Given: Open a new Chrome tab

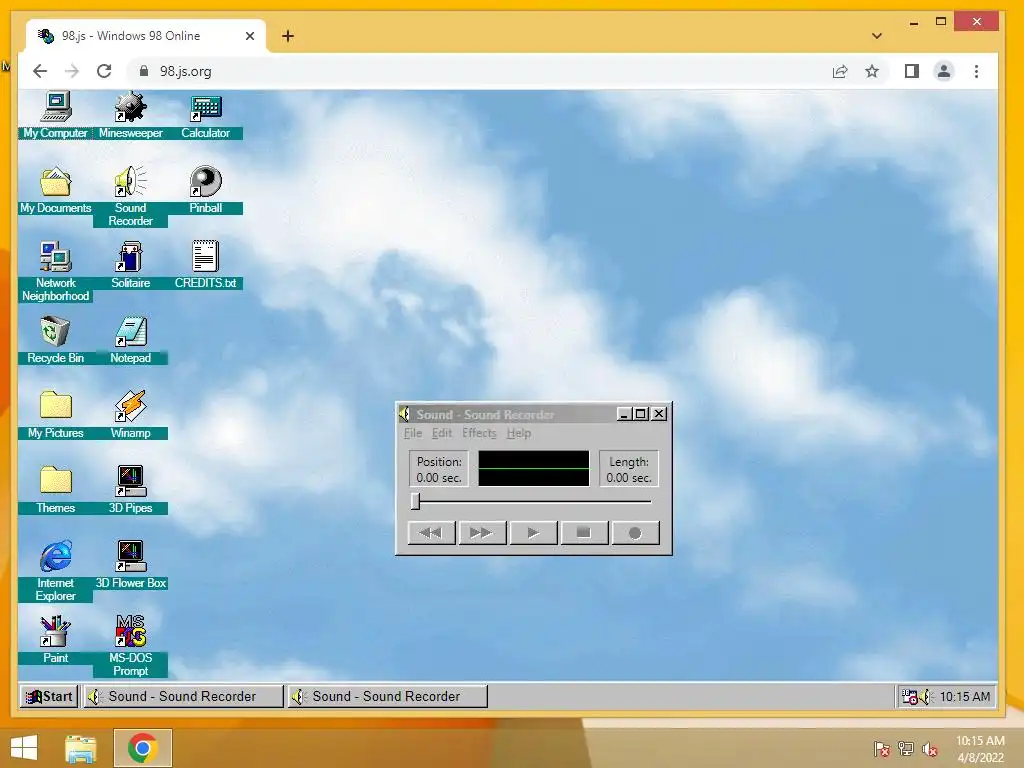Looking at the screenshot, I should pyautogui.click(x=288, y=36).
